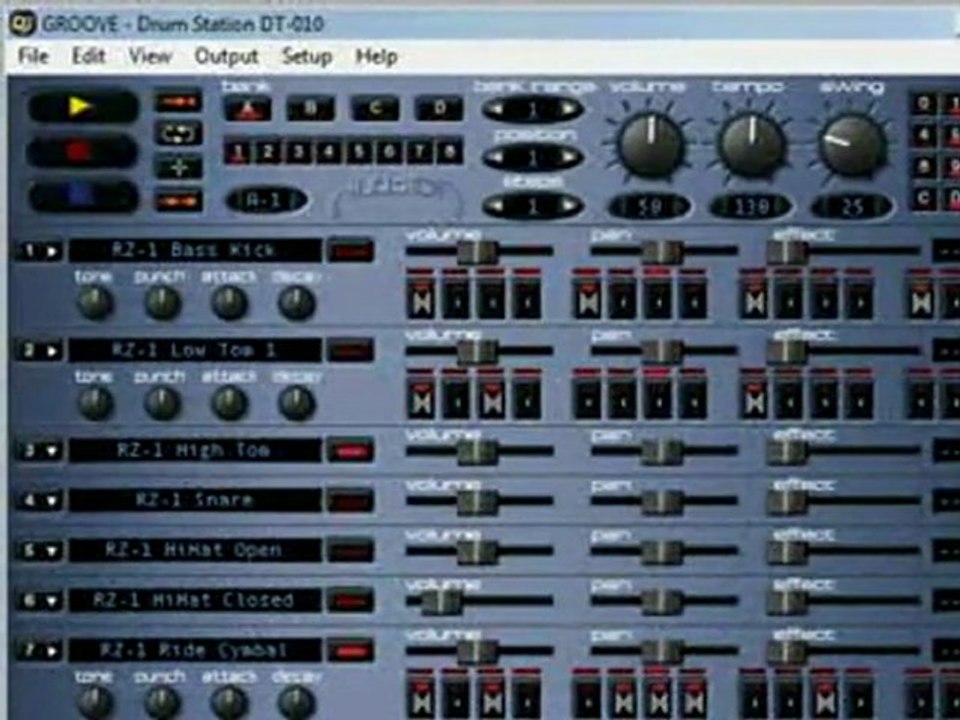Click the Bass Kick punch knob
Image resolution: width=960 pixels, height=720 pixels.
click(162, 303)
